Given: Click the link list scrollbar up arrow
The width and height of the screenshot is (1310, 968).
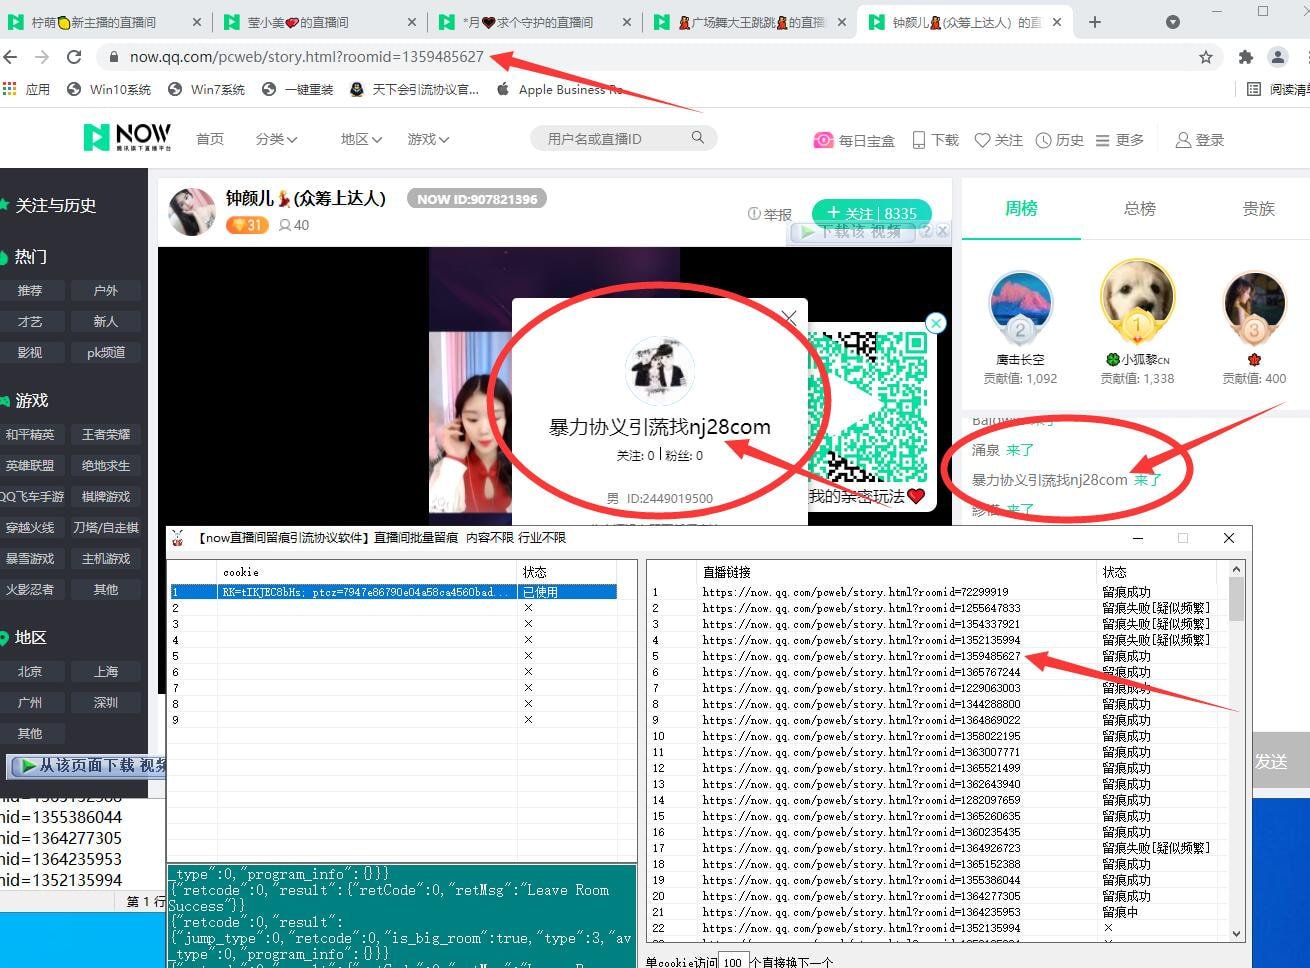Looking at the screenshot, I should click(1237, 569).
